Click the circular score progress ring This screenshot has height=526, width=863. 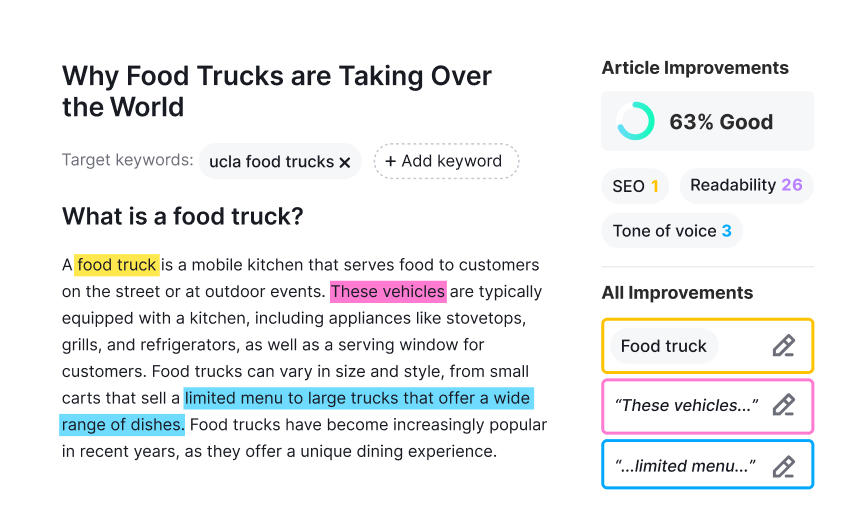pyautogui.click(x=635, y=121)
